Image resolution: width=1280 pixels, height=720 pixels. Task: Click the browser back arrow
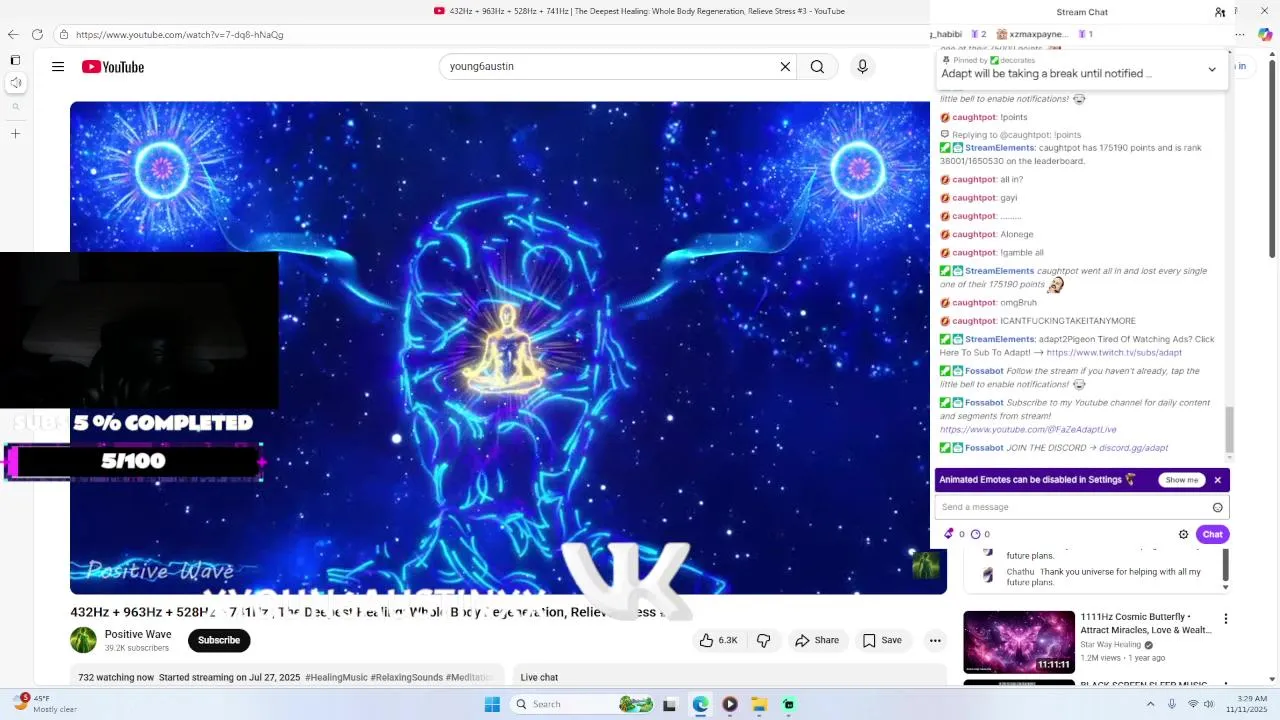point(13,34)
